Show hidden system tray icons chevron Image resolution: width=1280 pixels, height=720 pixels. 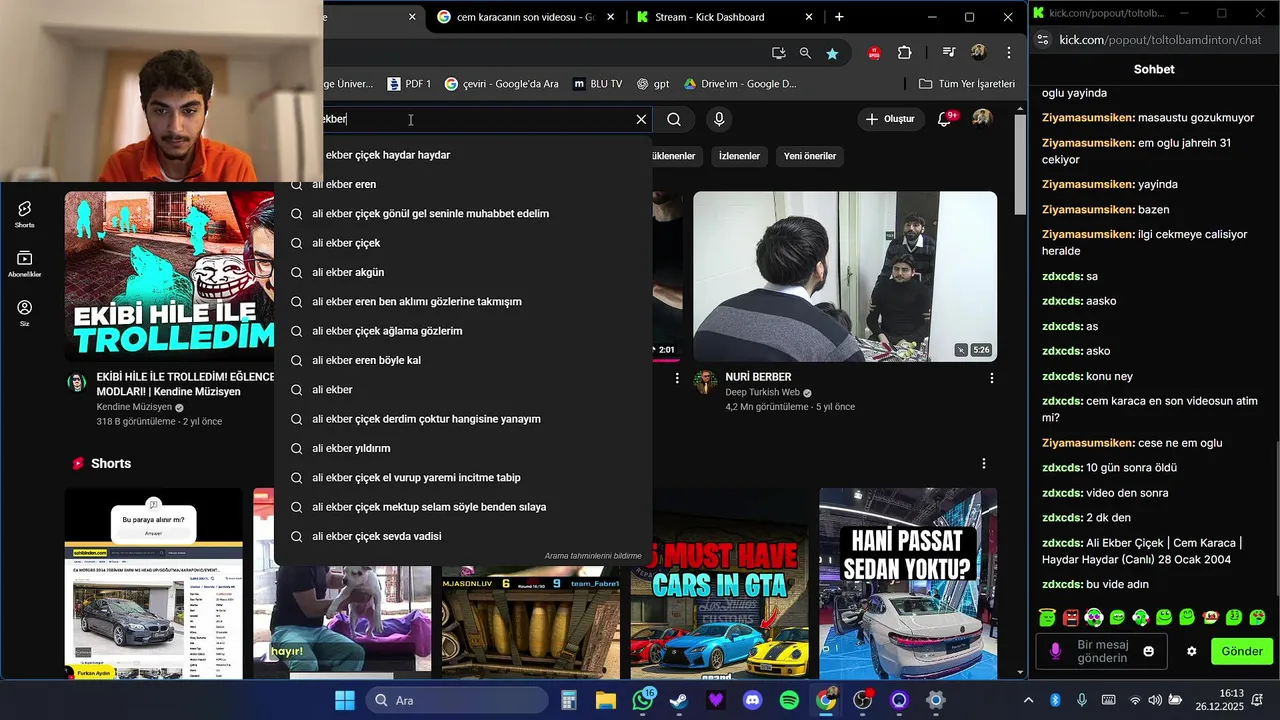1028,700
